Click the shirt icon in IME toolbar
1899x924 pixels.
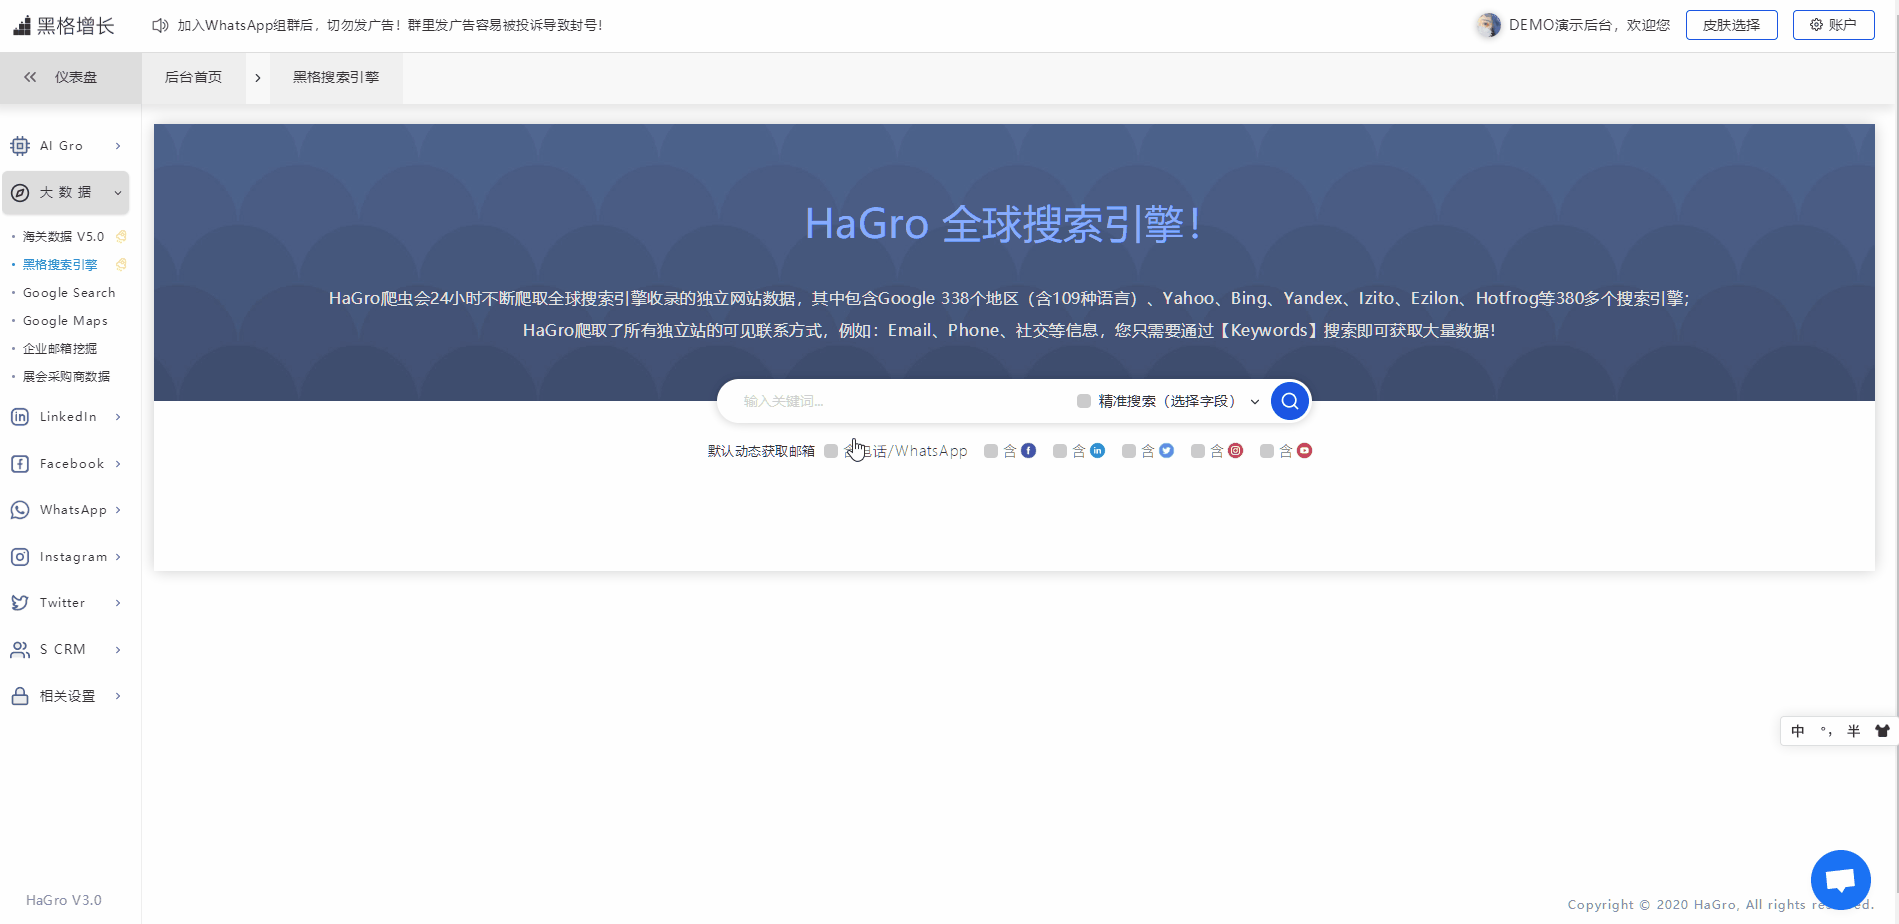(1882, 731)
